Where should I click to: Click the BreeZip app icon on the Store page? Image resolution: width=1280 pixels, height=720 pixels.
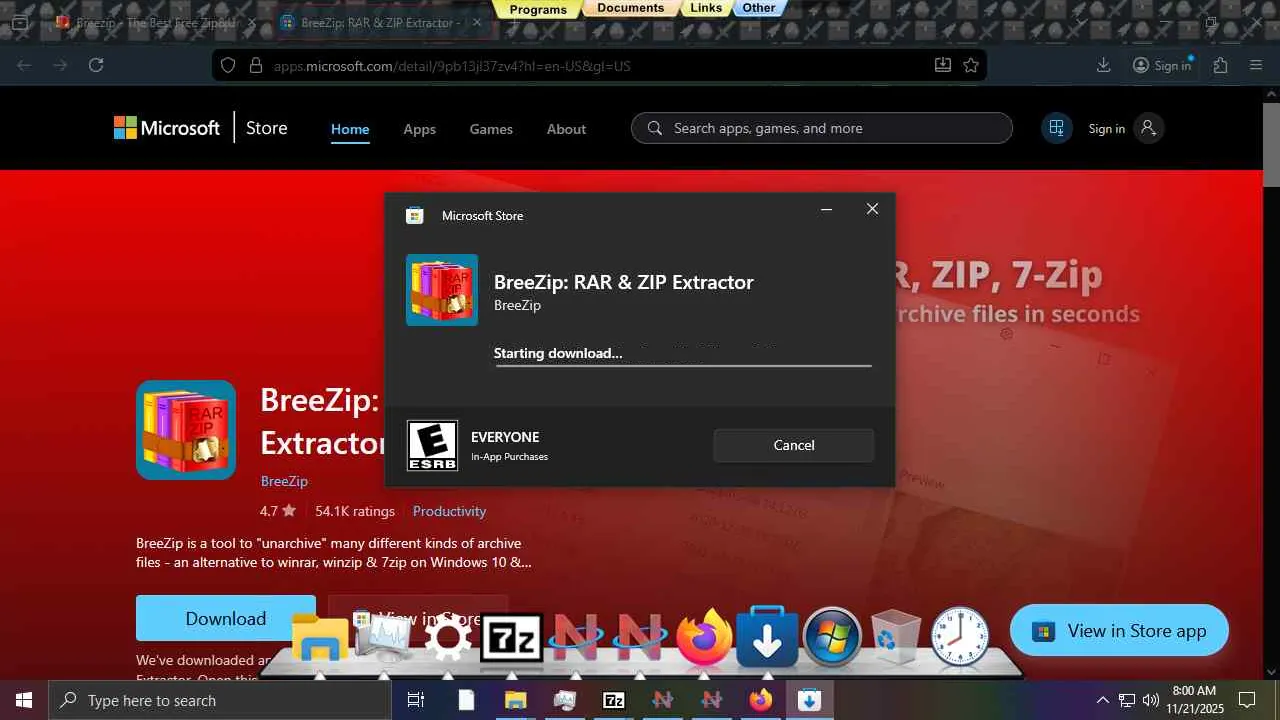coord(186,430)
